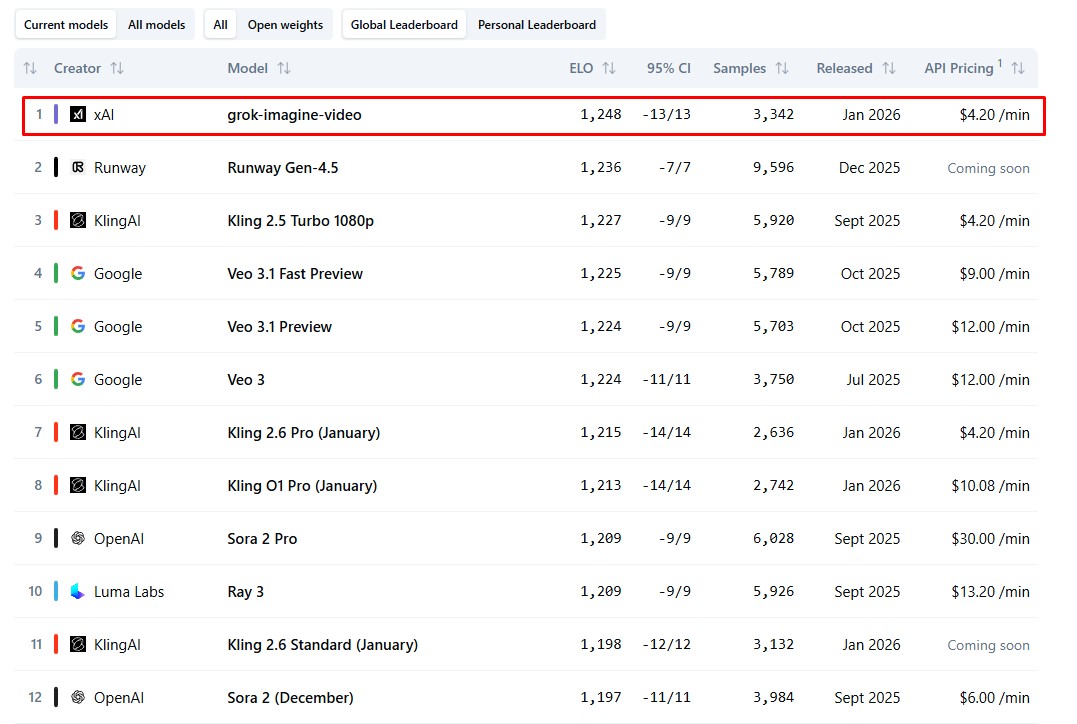Sort table by rank arrows icon
Viewport: 1077px width, 724px height.
[x=30, y=68]
